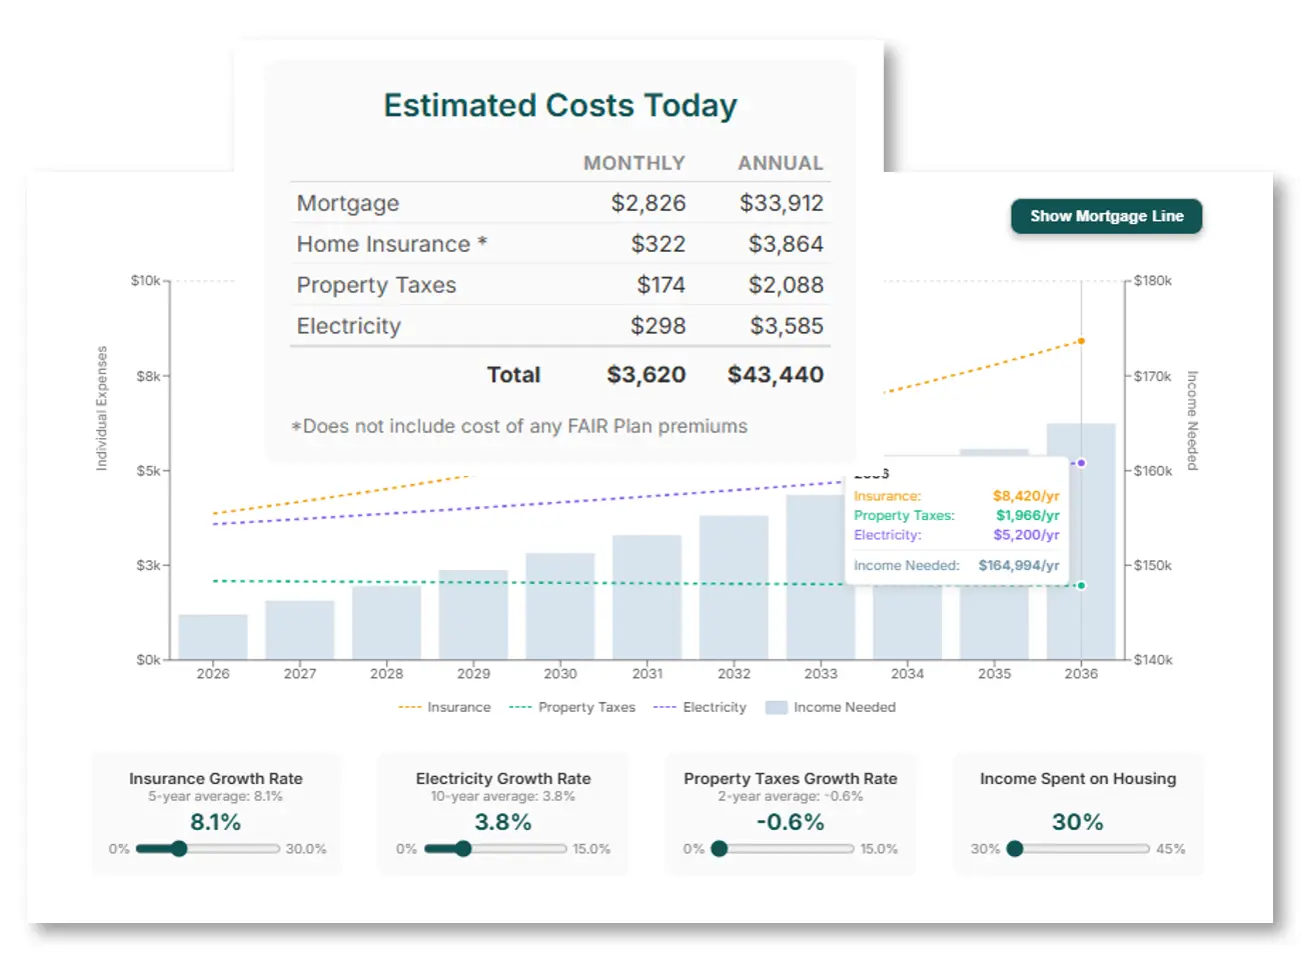1302x973 pixels.
Task: Toggle the Income Needed legend swatch
Action: (776, 707)
